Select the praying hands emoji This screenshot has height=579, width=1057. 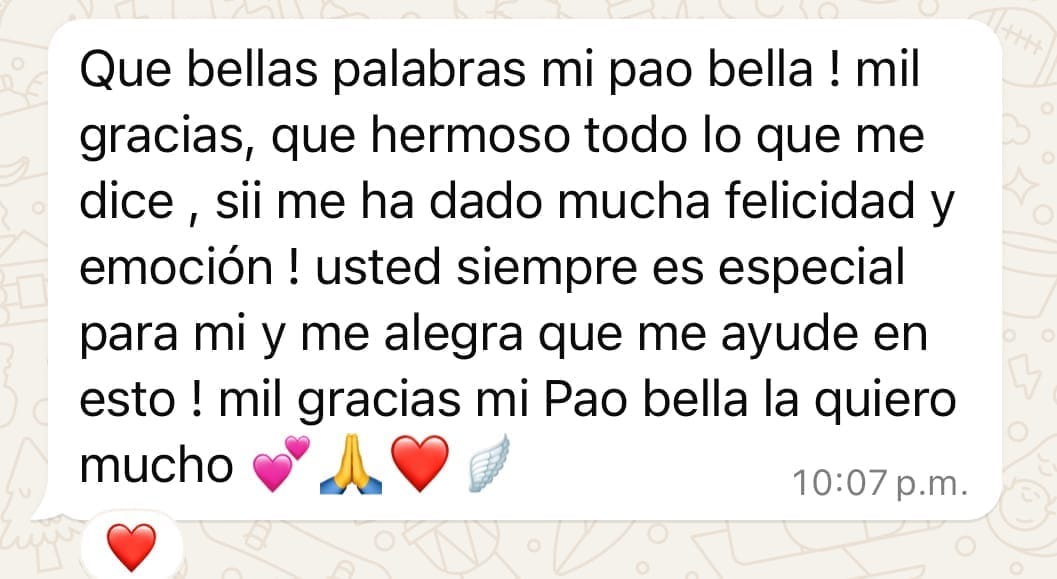point(350,464)
